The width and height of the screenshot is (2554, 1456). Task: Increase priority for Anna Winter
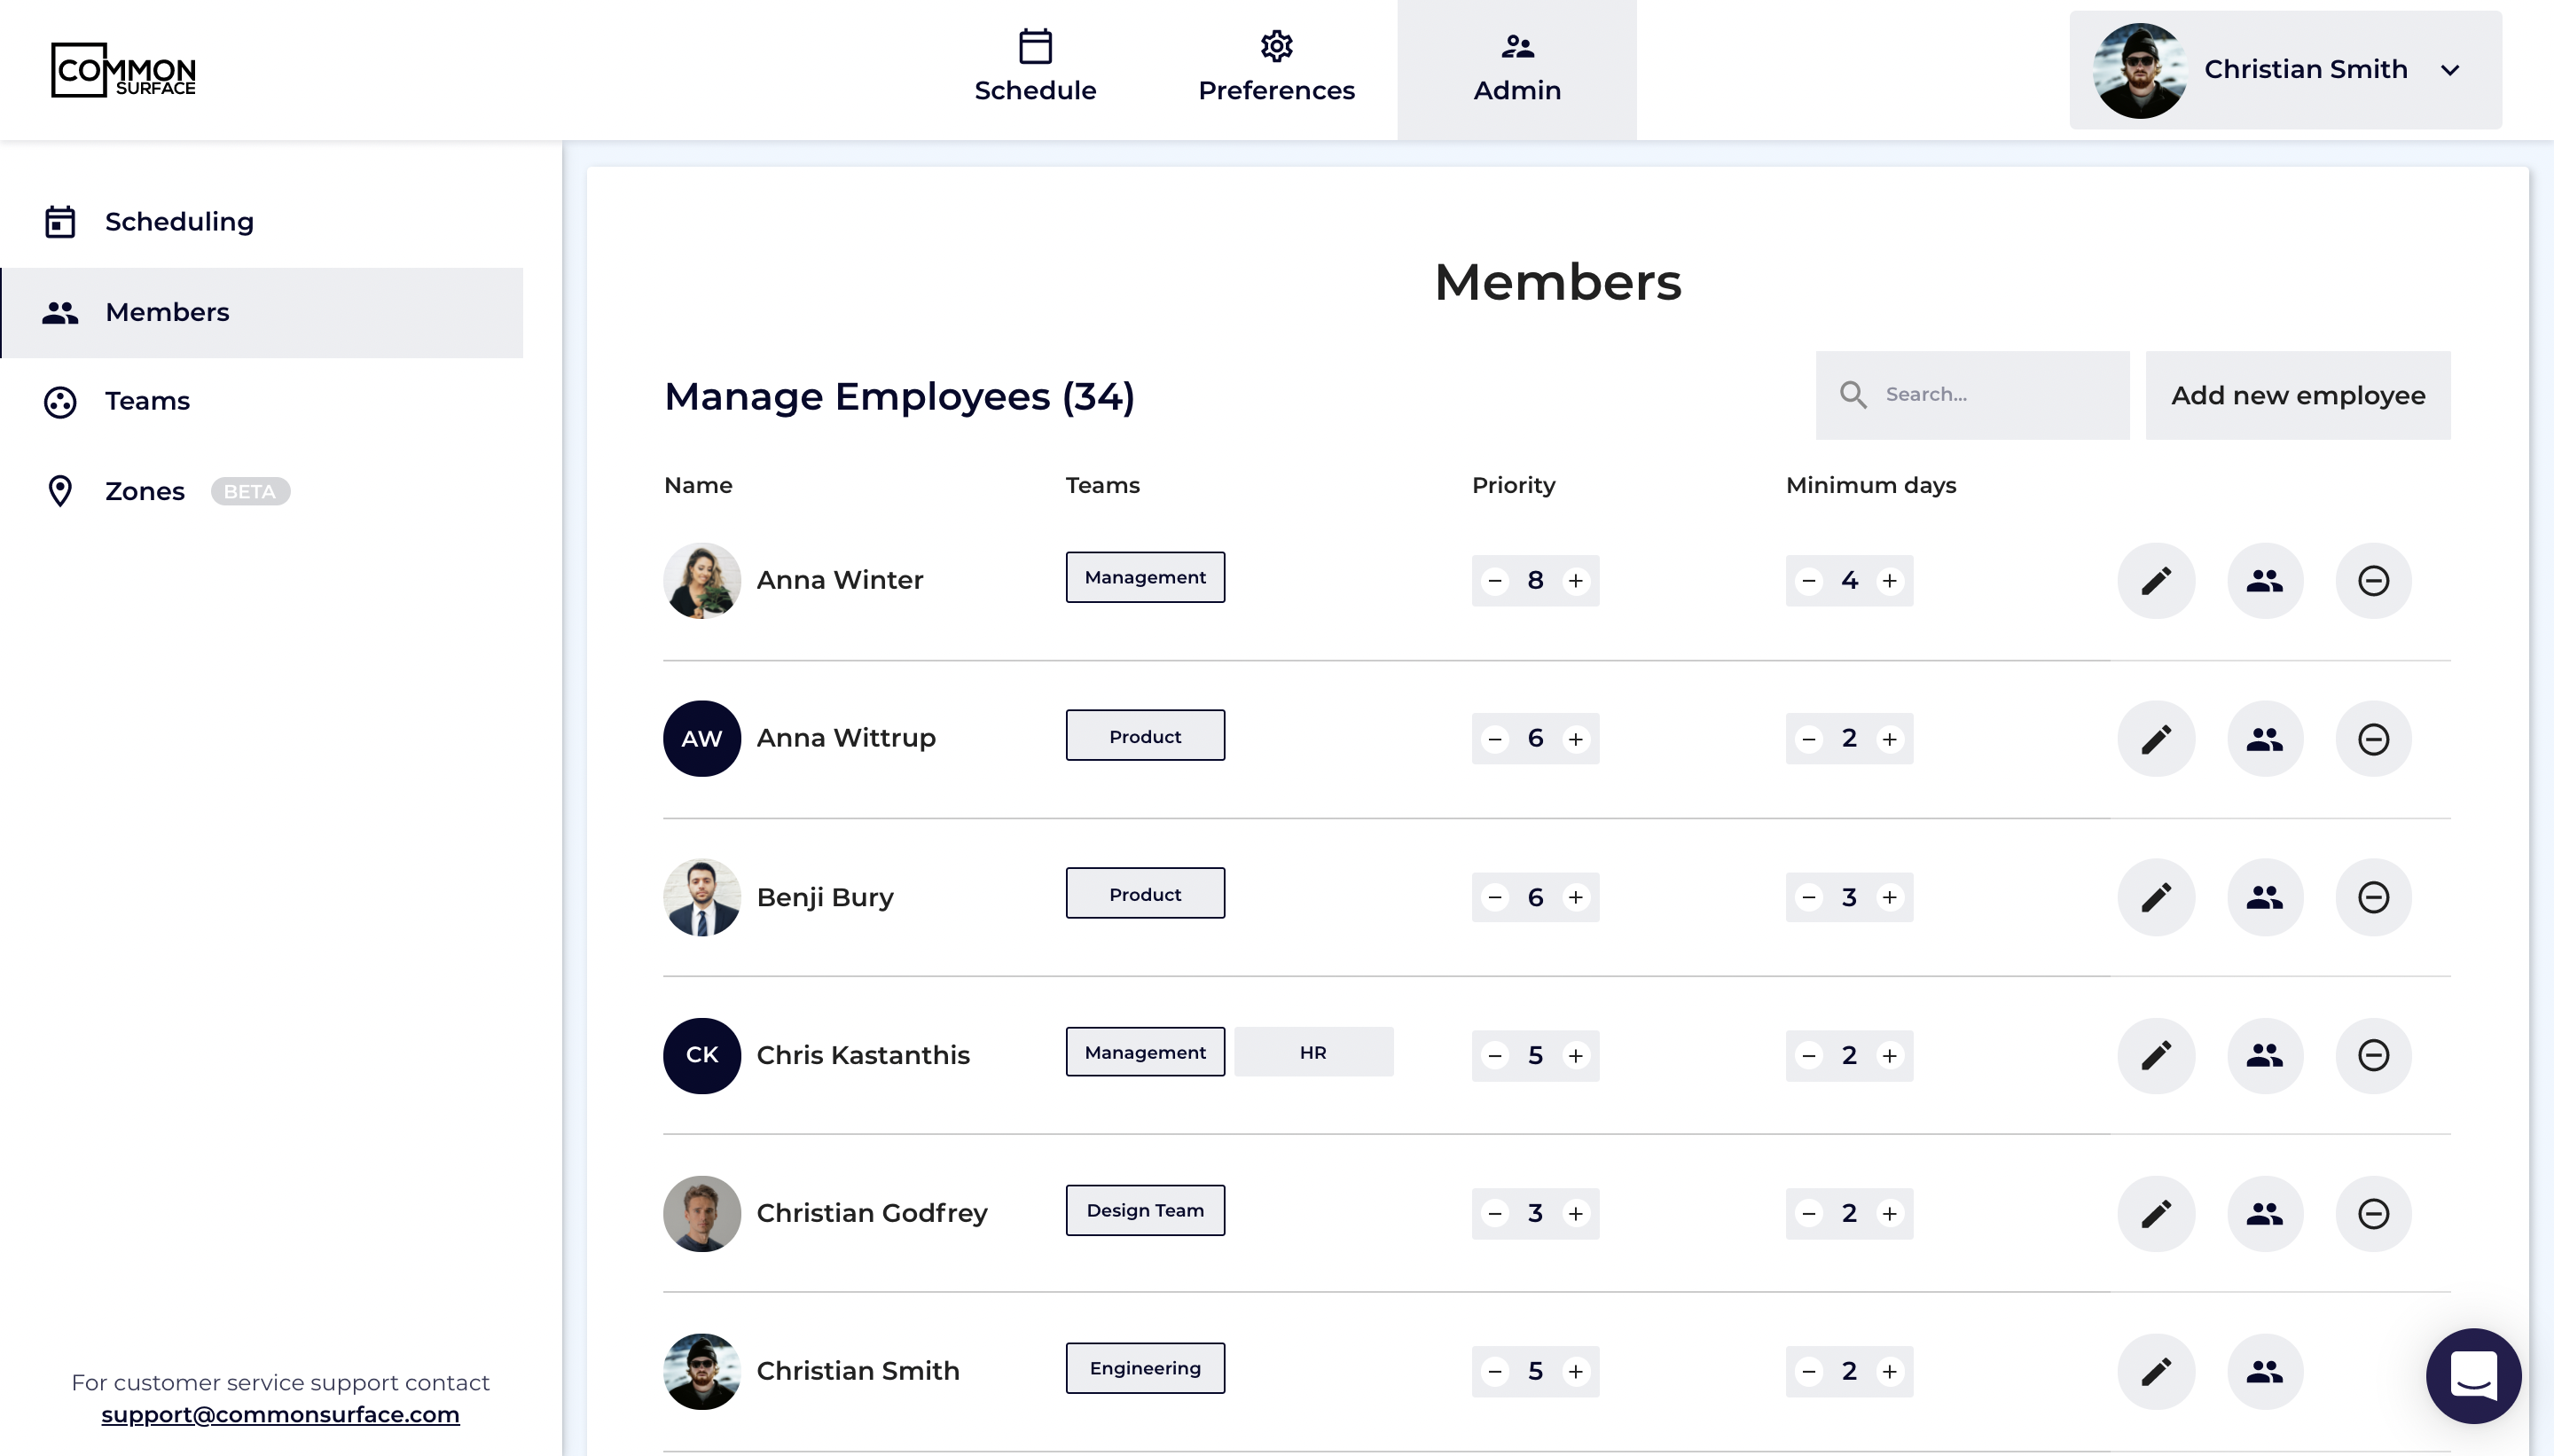1576,581
